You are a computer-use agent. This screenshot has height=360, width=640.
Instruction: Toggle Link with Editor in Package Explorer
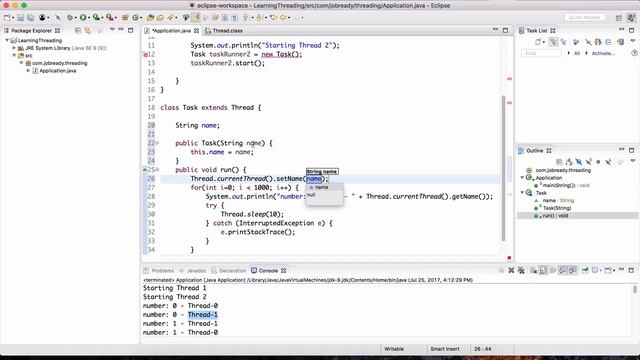pyautogui.click(x=87, y=31)
